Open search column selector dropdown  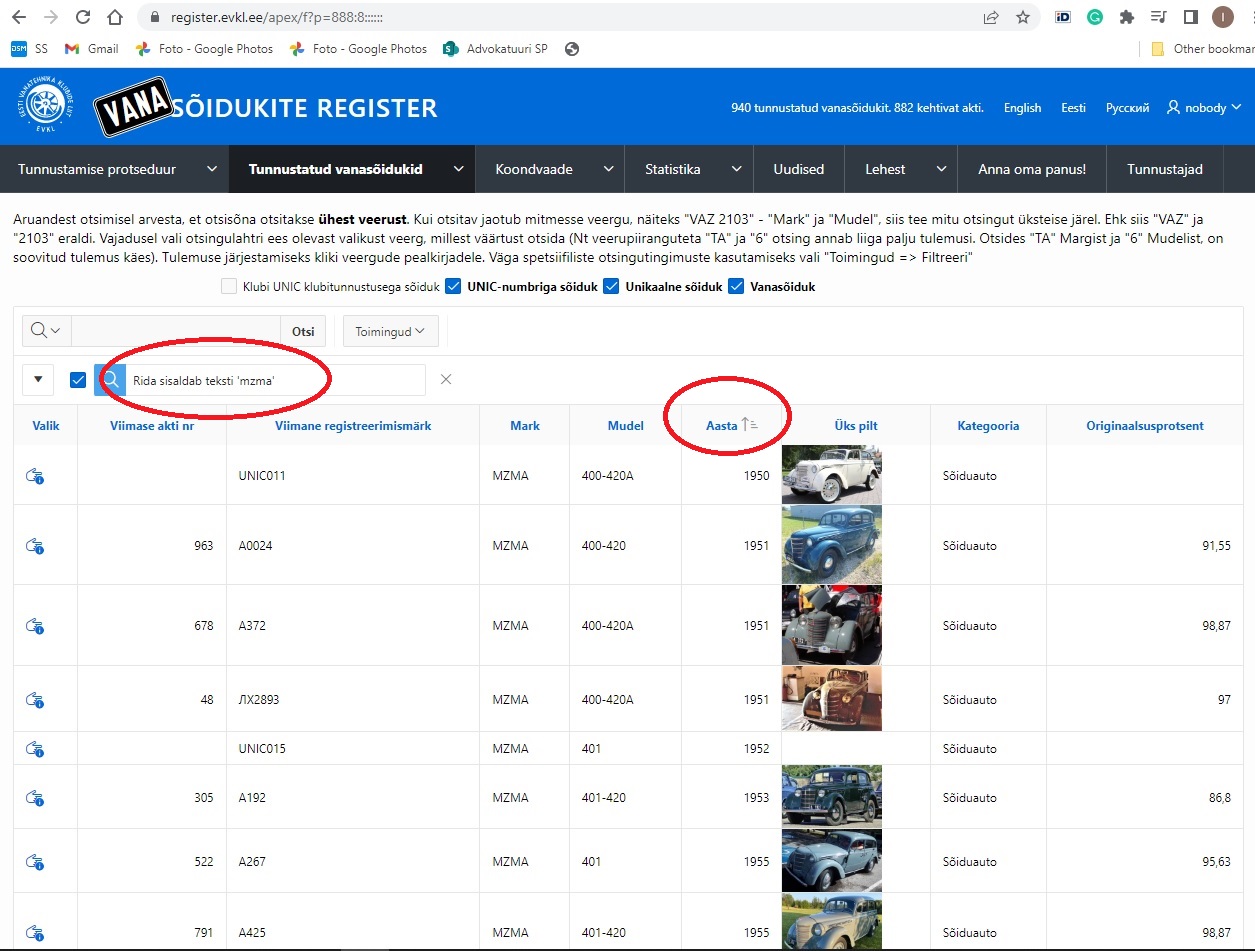(46, 331)
